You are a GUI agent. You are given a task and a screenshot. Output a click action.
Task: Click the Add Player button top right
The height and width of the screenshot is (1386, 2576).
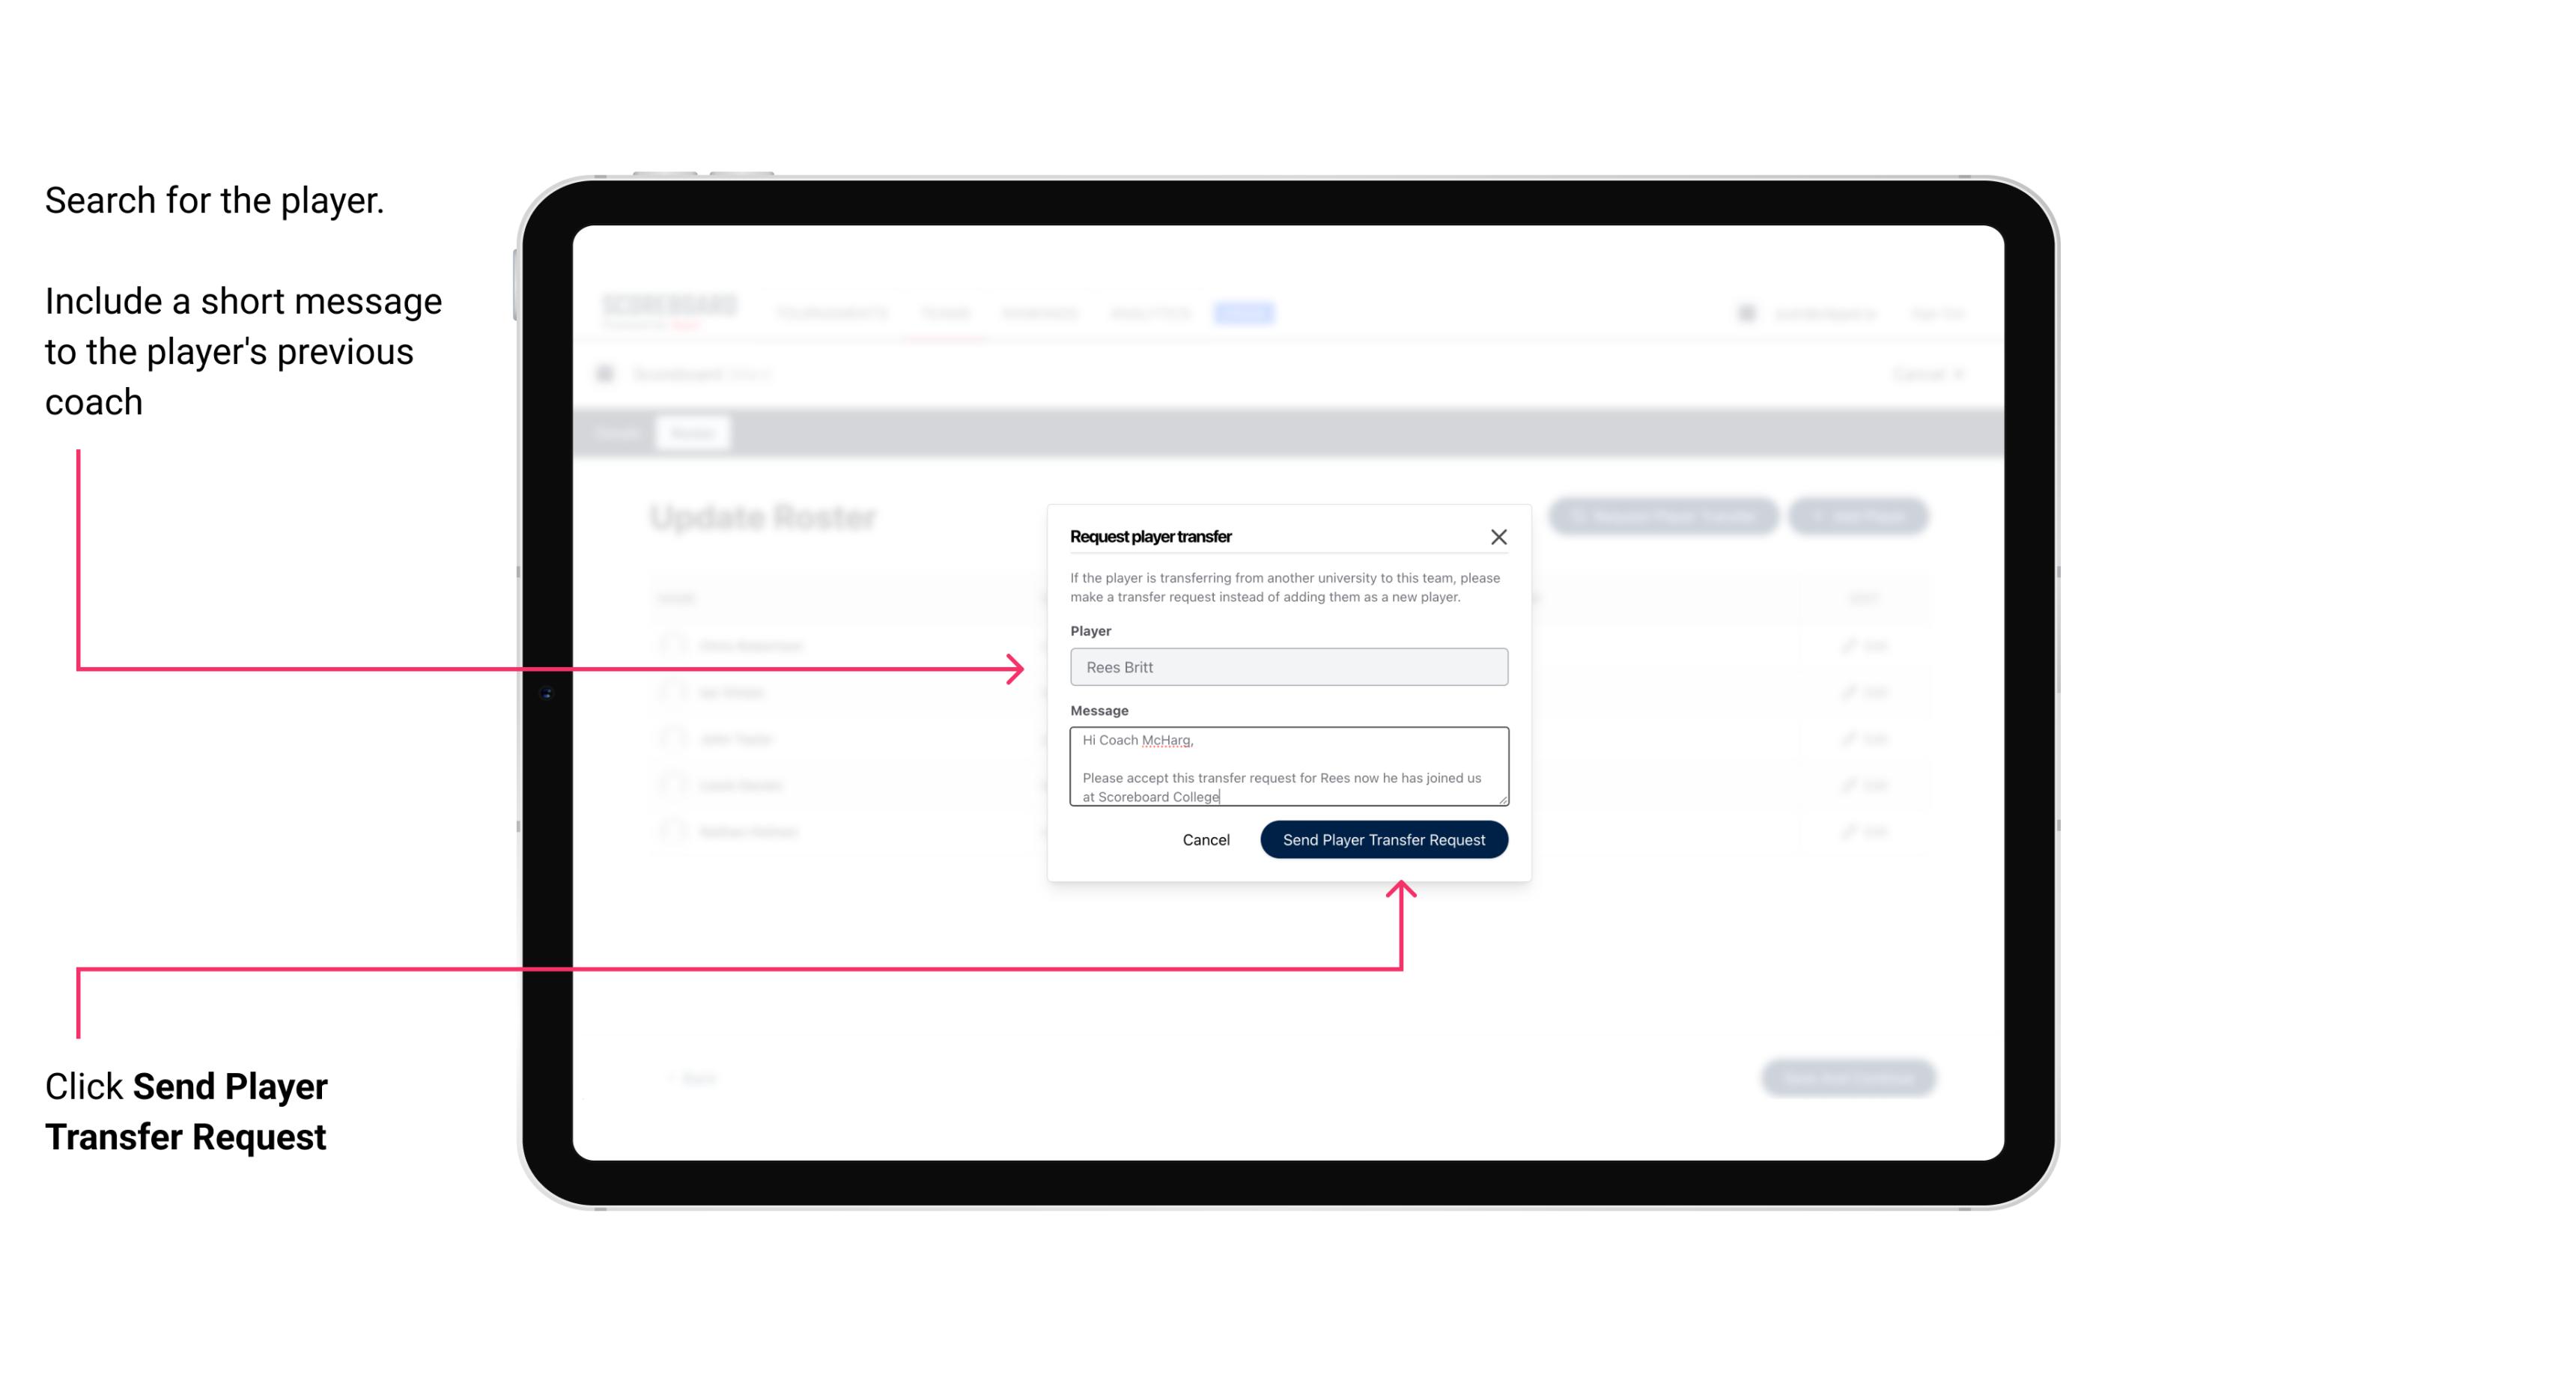click(1861, 517)
